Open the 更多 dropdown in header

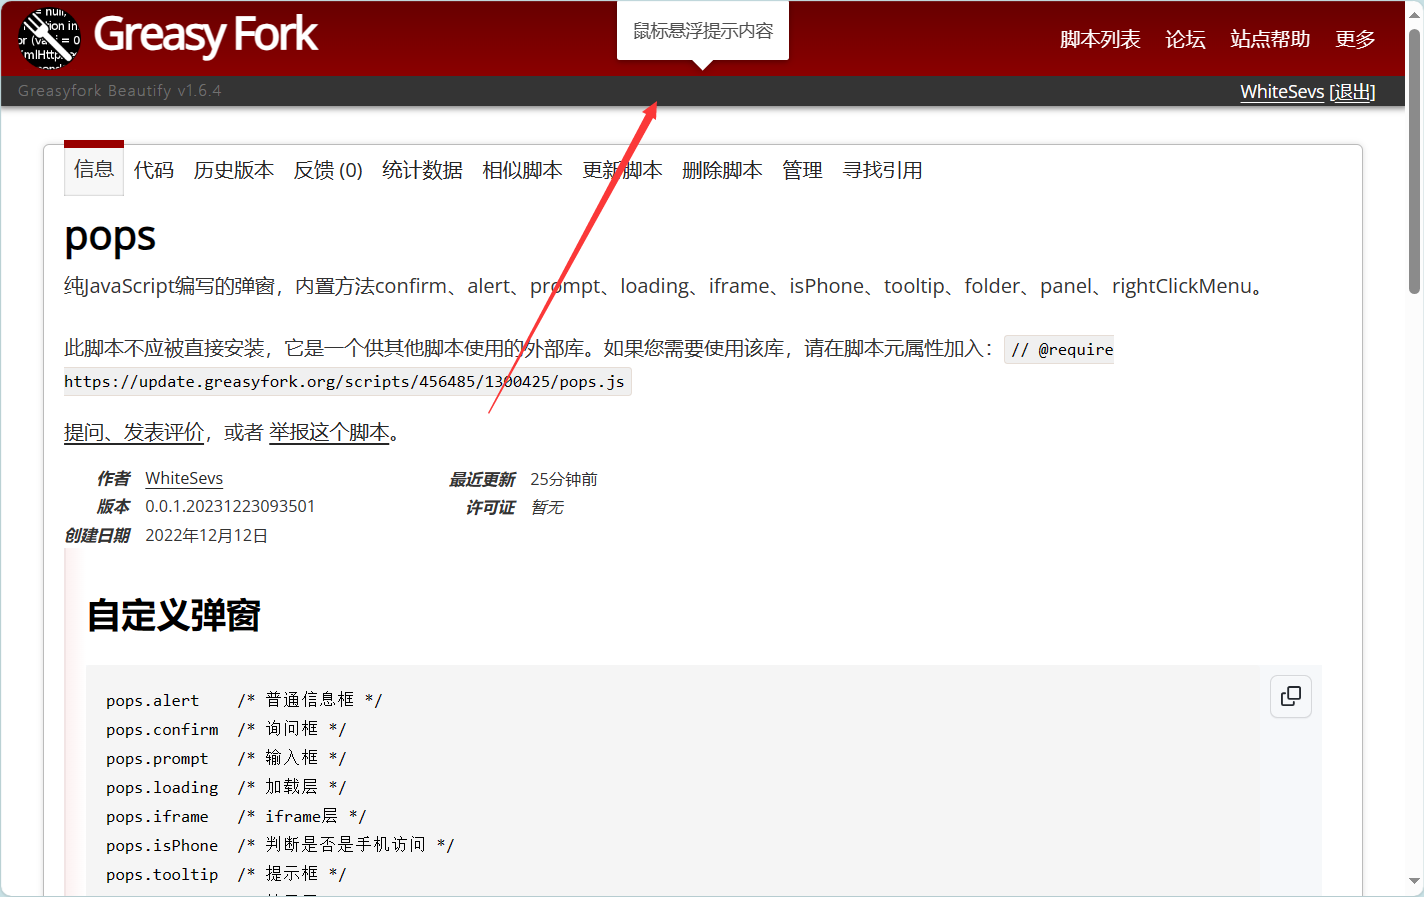[1354, 39]
